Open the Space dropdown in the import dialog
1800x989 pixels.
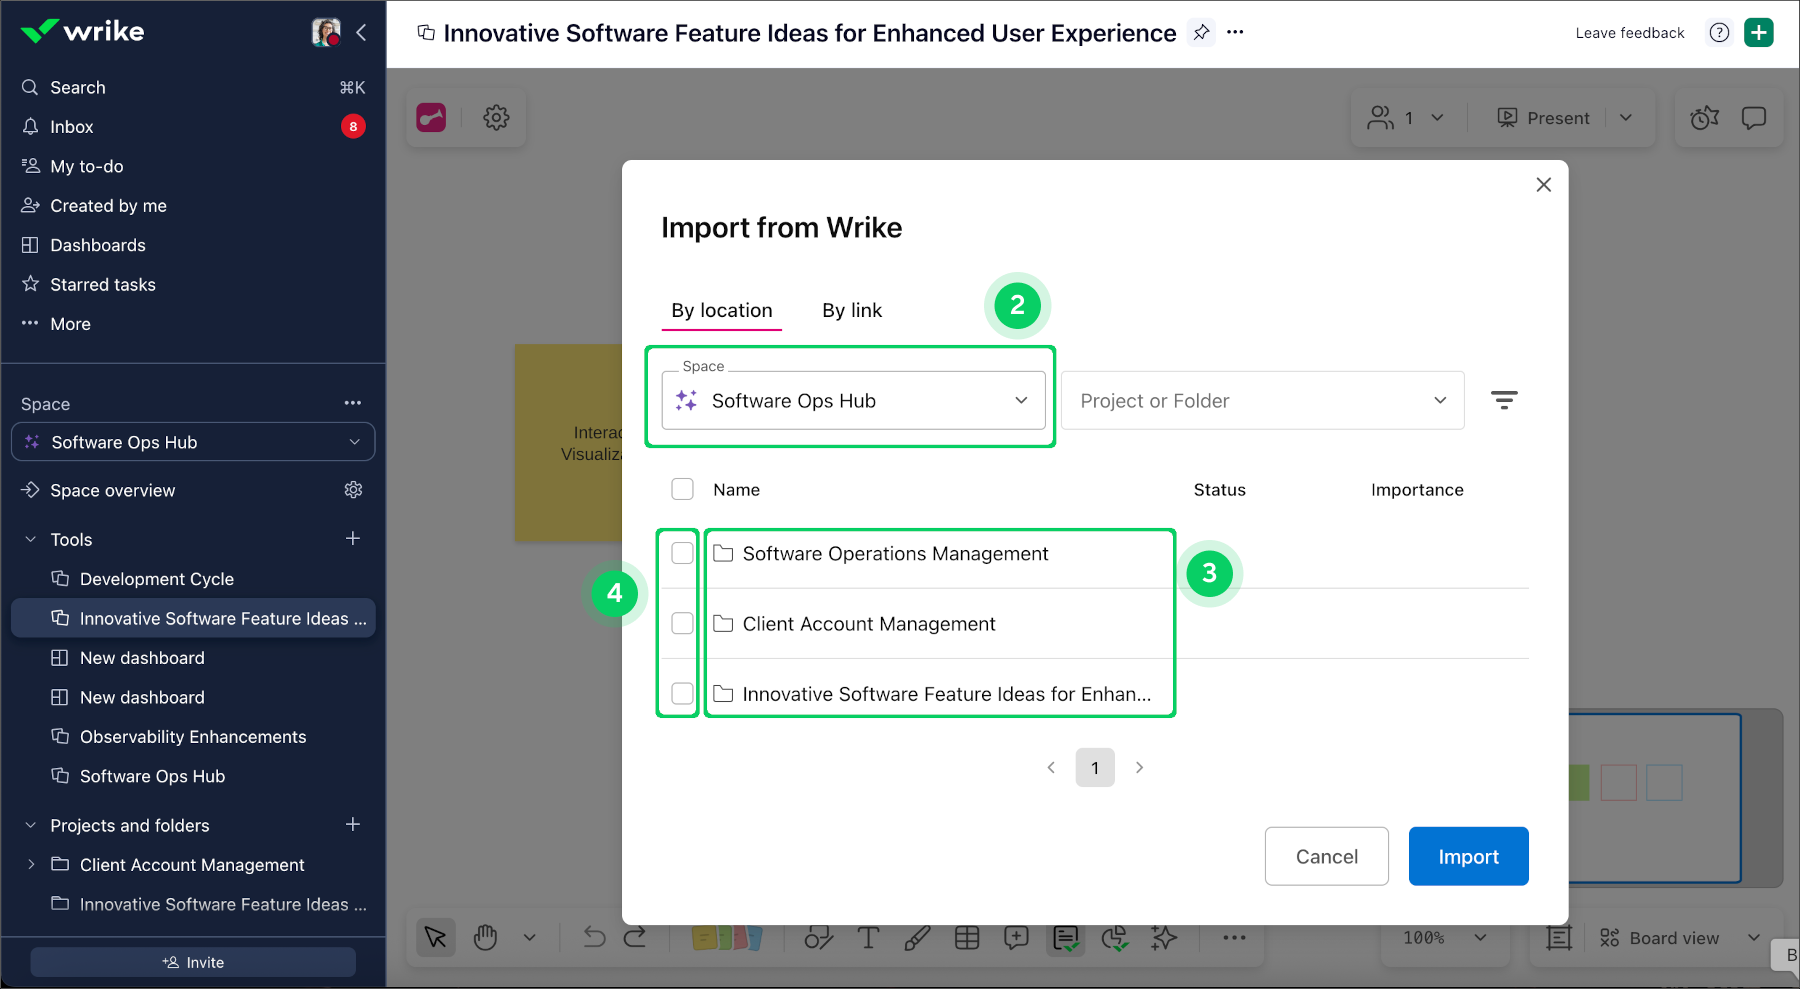[854, 400]
